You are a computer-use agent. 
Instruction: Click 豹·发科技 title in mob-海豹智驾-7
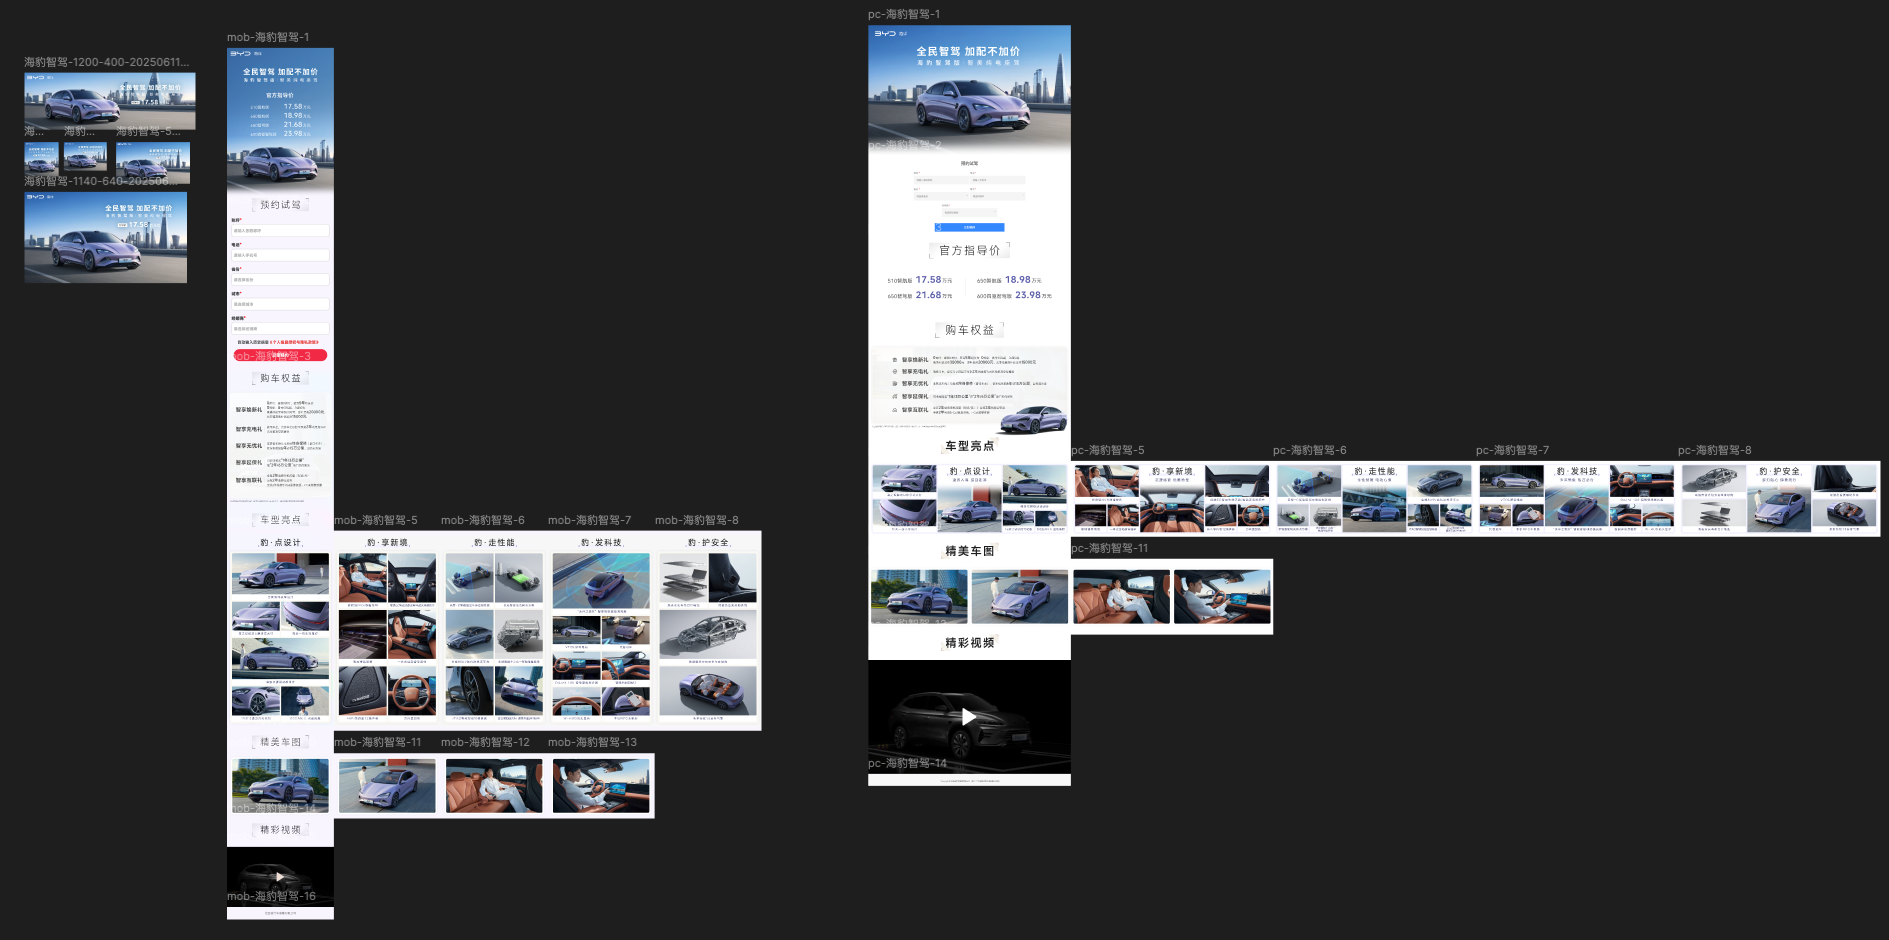tap(601, 543)
